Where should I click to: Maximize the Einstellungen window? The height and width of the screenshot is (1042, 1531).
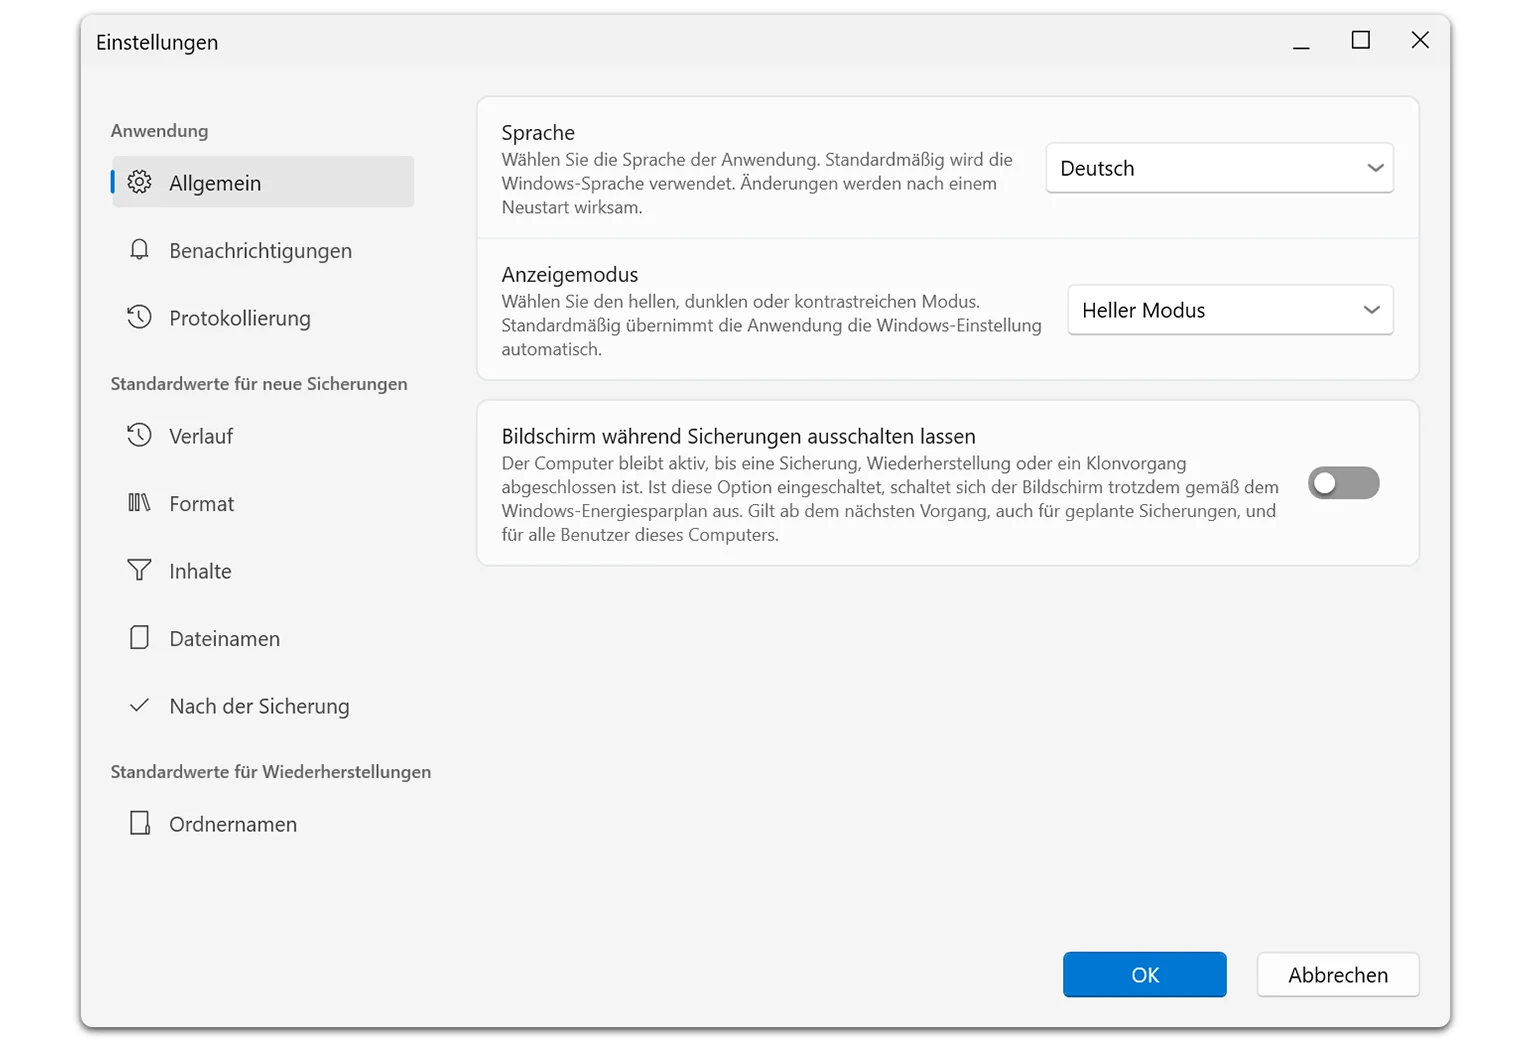click(1361, 40)
